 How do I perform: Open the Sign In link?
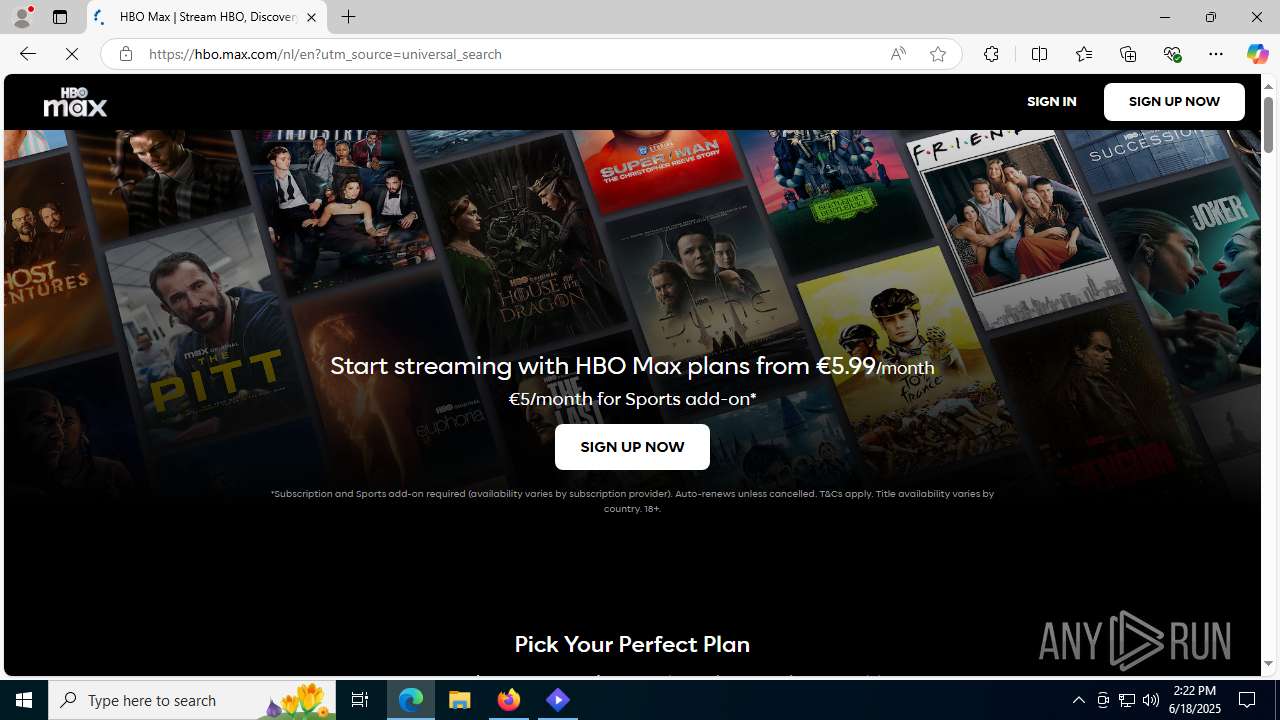click(x=1051, y=102)
